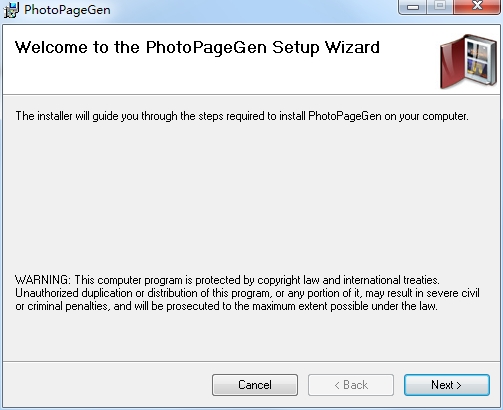Click the PhotoPageGen title bar text
Viewport: 503px width, 410px height.
pyautogui.click(x=67, y=10)
